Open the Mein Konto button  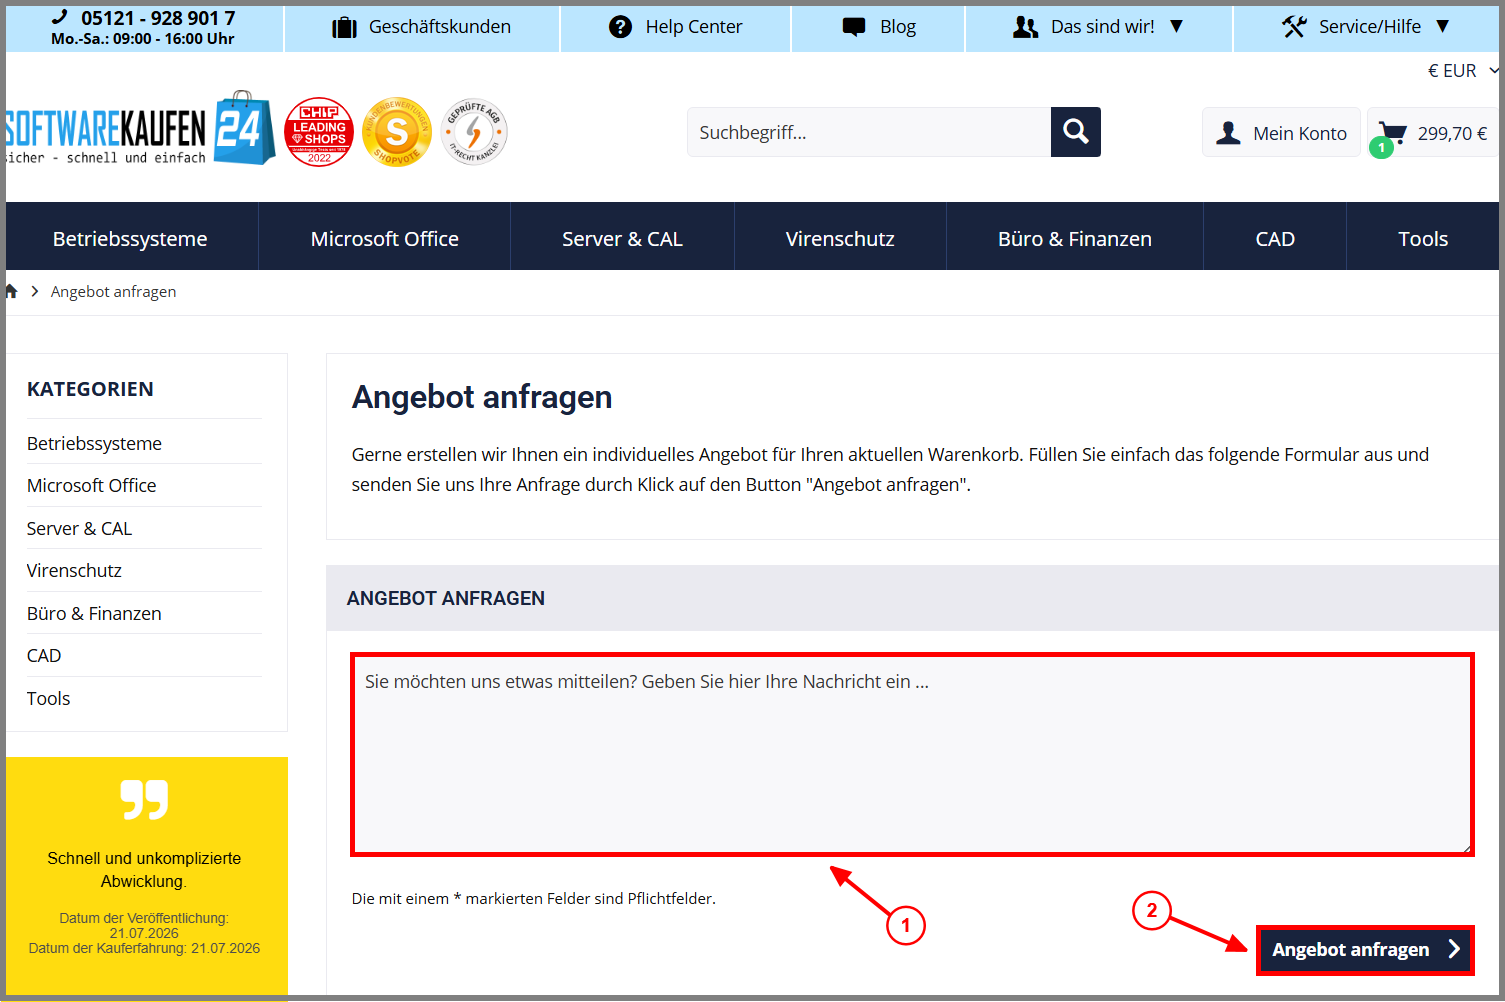pos(1281,133)
